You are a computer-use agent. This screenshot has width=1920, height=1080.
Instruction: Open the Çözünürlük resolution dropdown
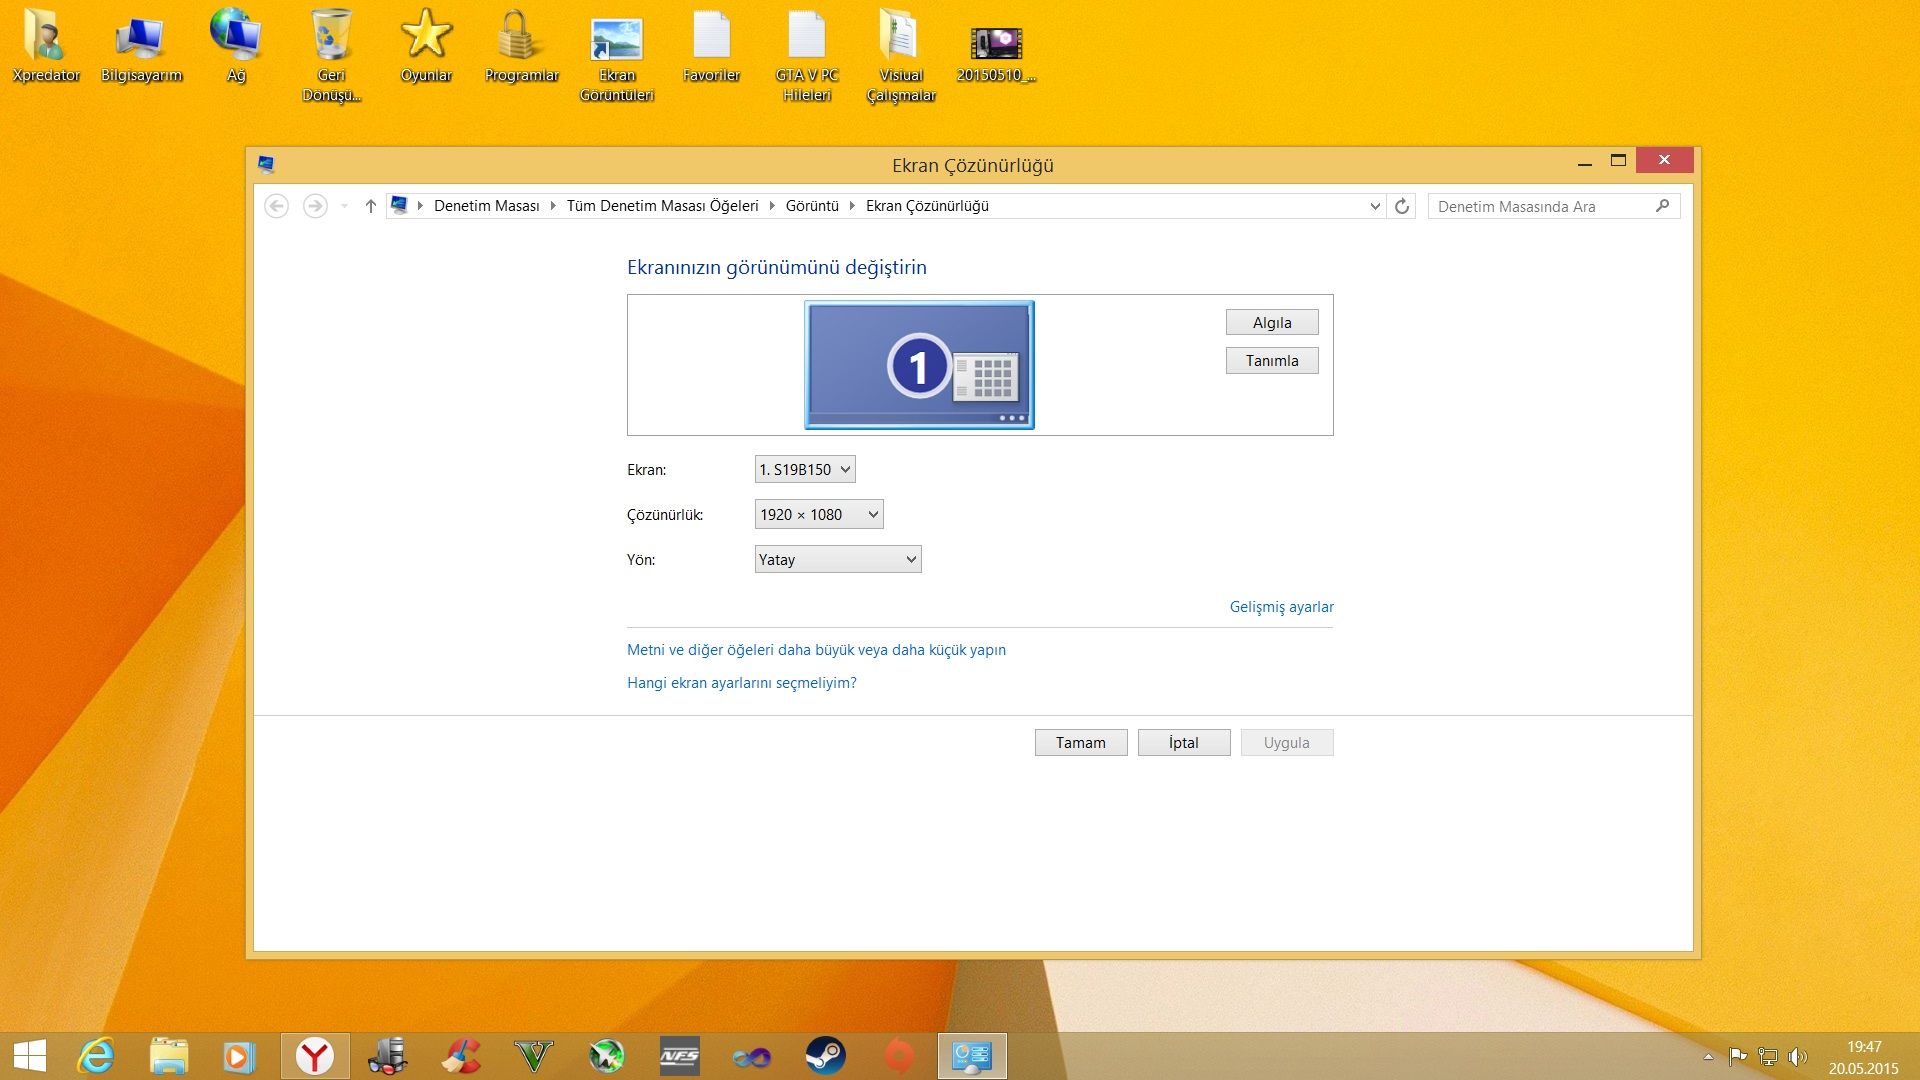(x=819, y=514)
